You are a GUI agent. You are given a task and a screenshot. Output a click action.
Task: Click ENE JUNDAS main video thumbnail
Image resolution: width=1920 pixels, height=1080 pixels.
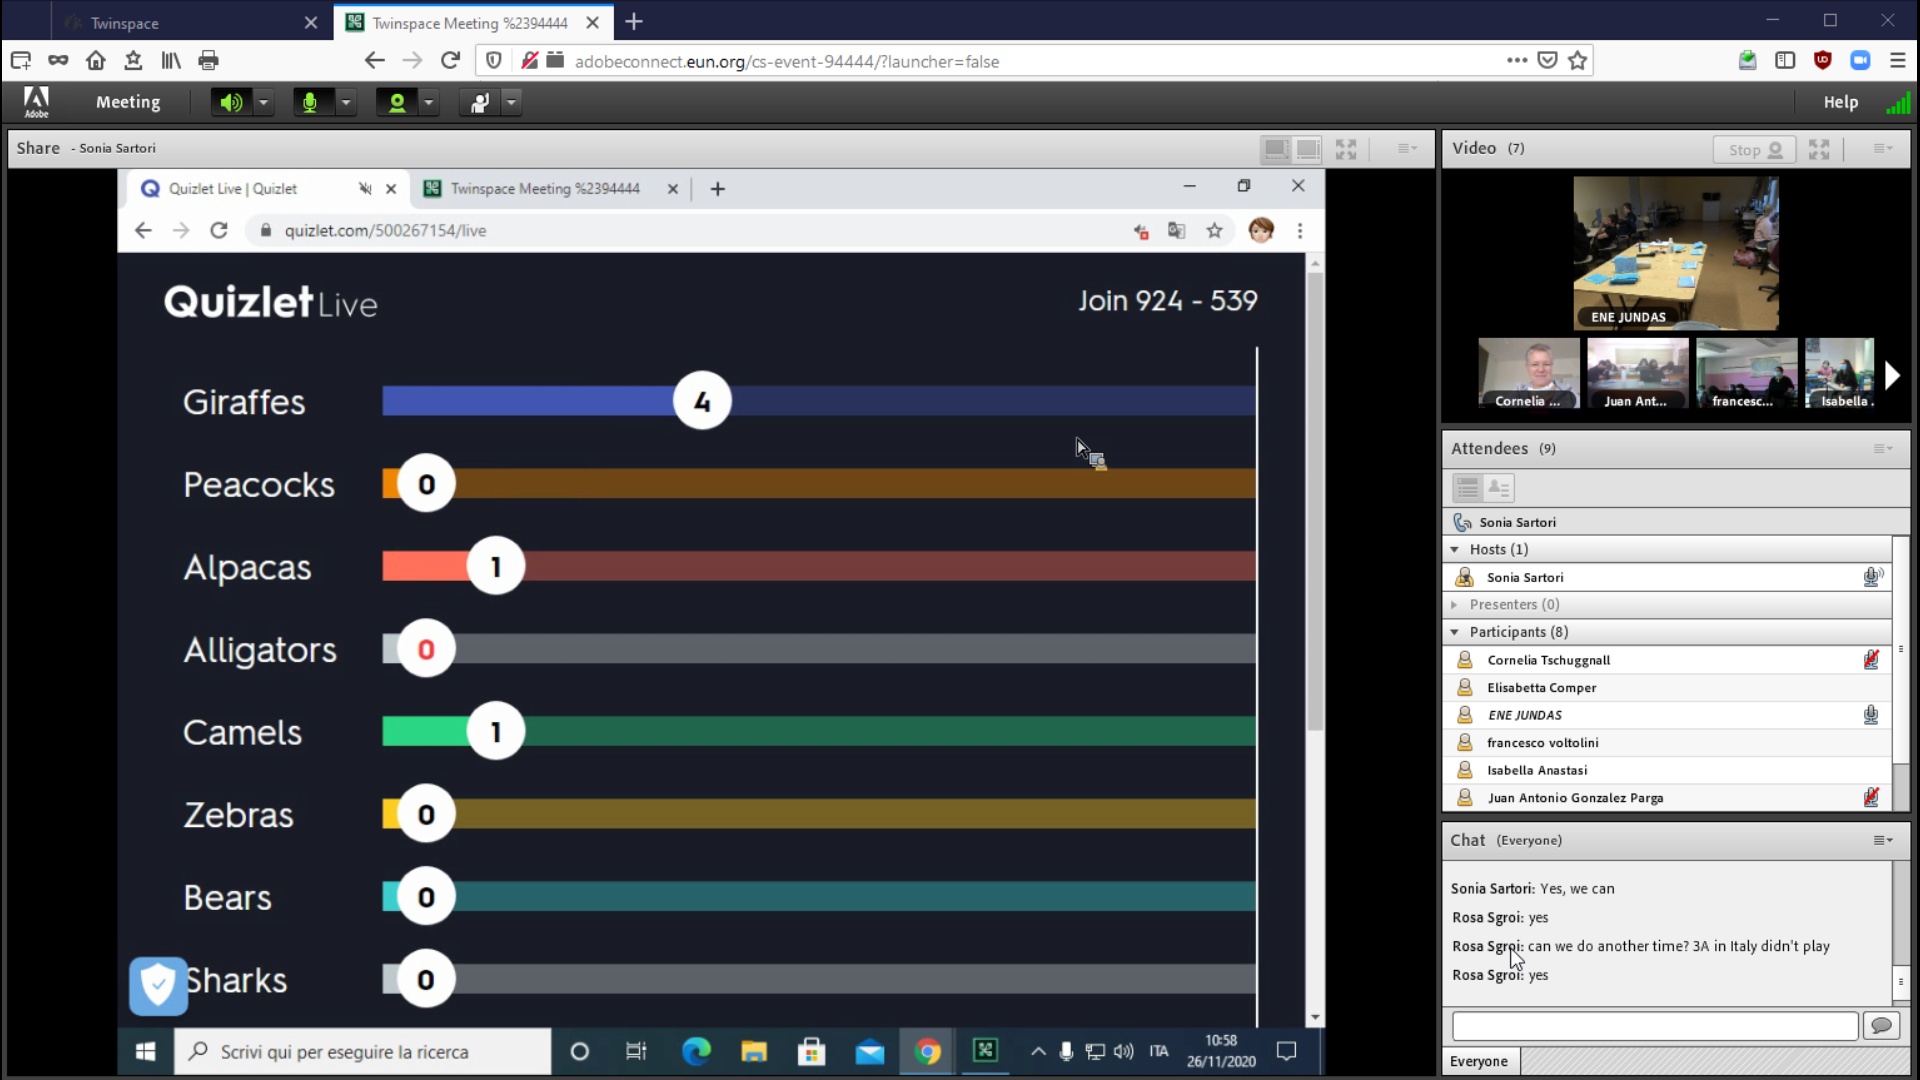(1675, 253)
